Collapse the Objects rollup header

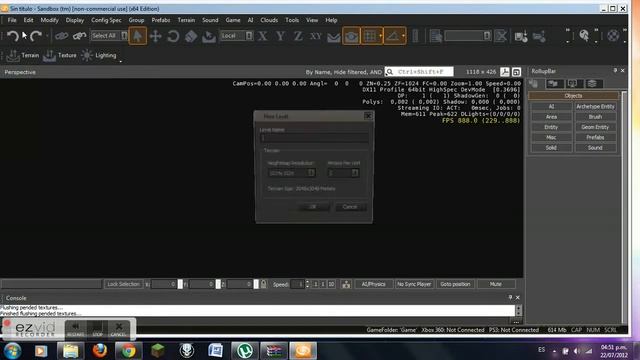573,96
